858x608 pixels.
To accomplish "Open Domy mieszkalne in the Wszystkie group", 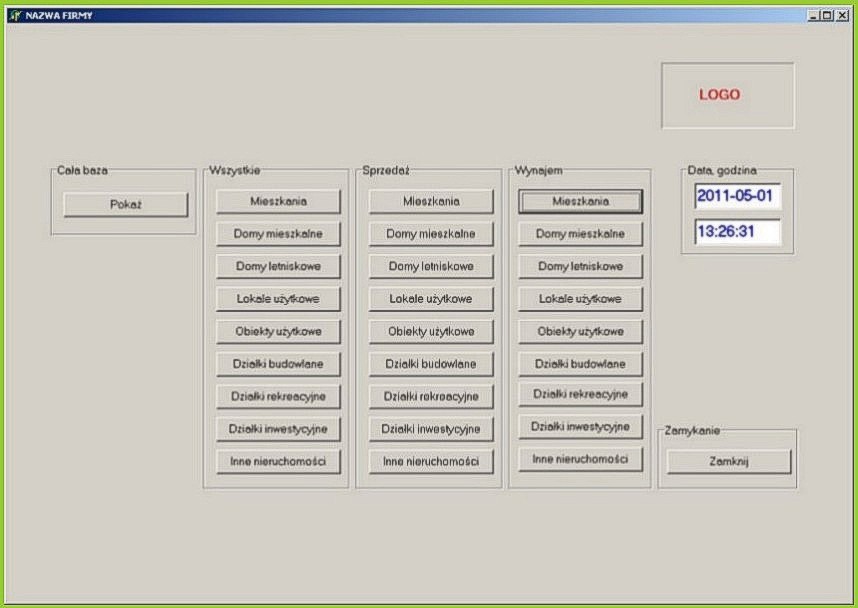I will click(278, 234).
